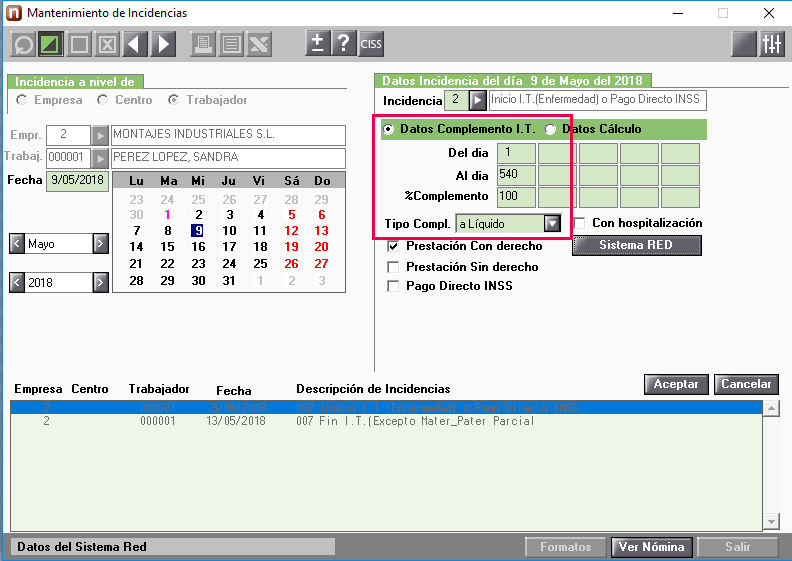
Task: Click the Trabajador column header
Action: (159, 389)
